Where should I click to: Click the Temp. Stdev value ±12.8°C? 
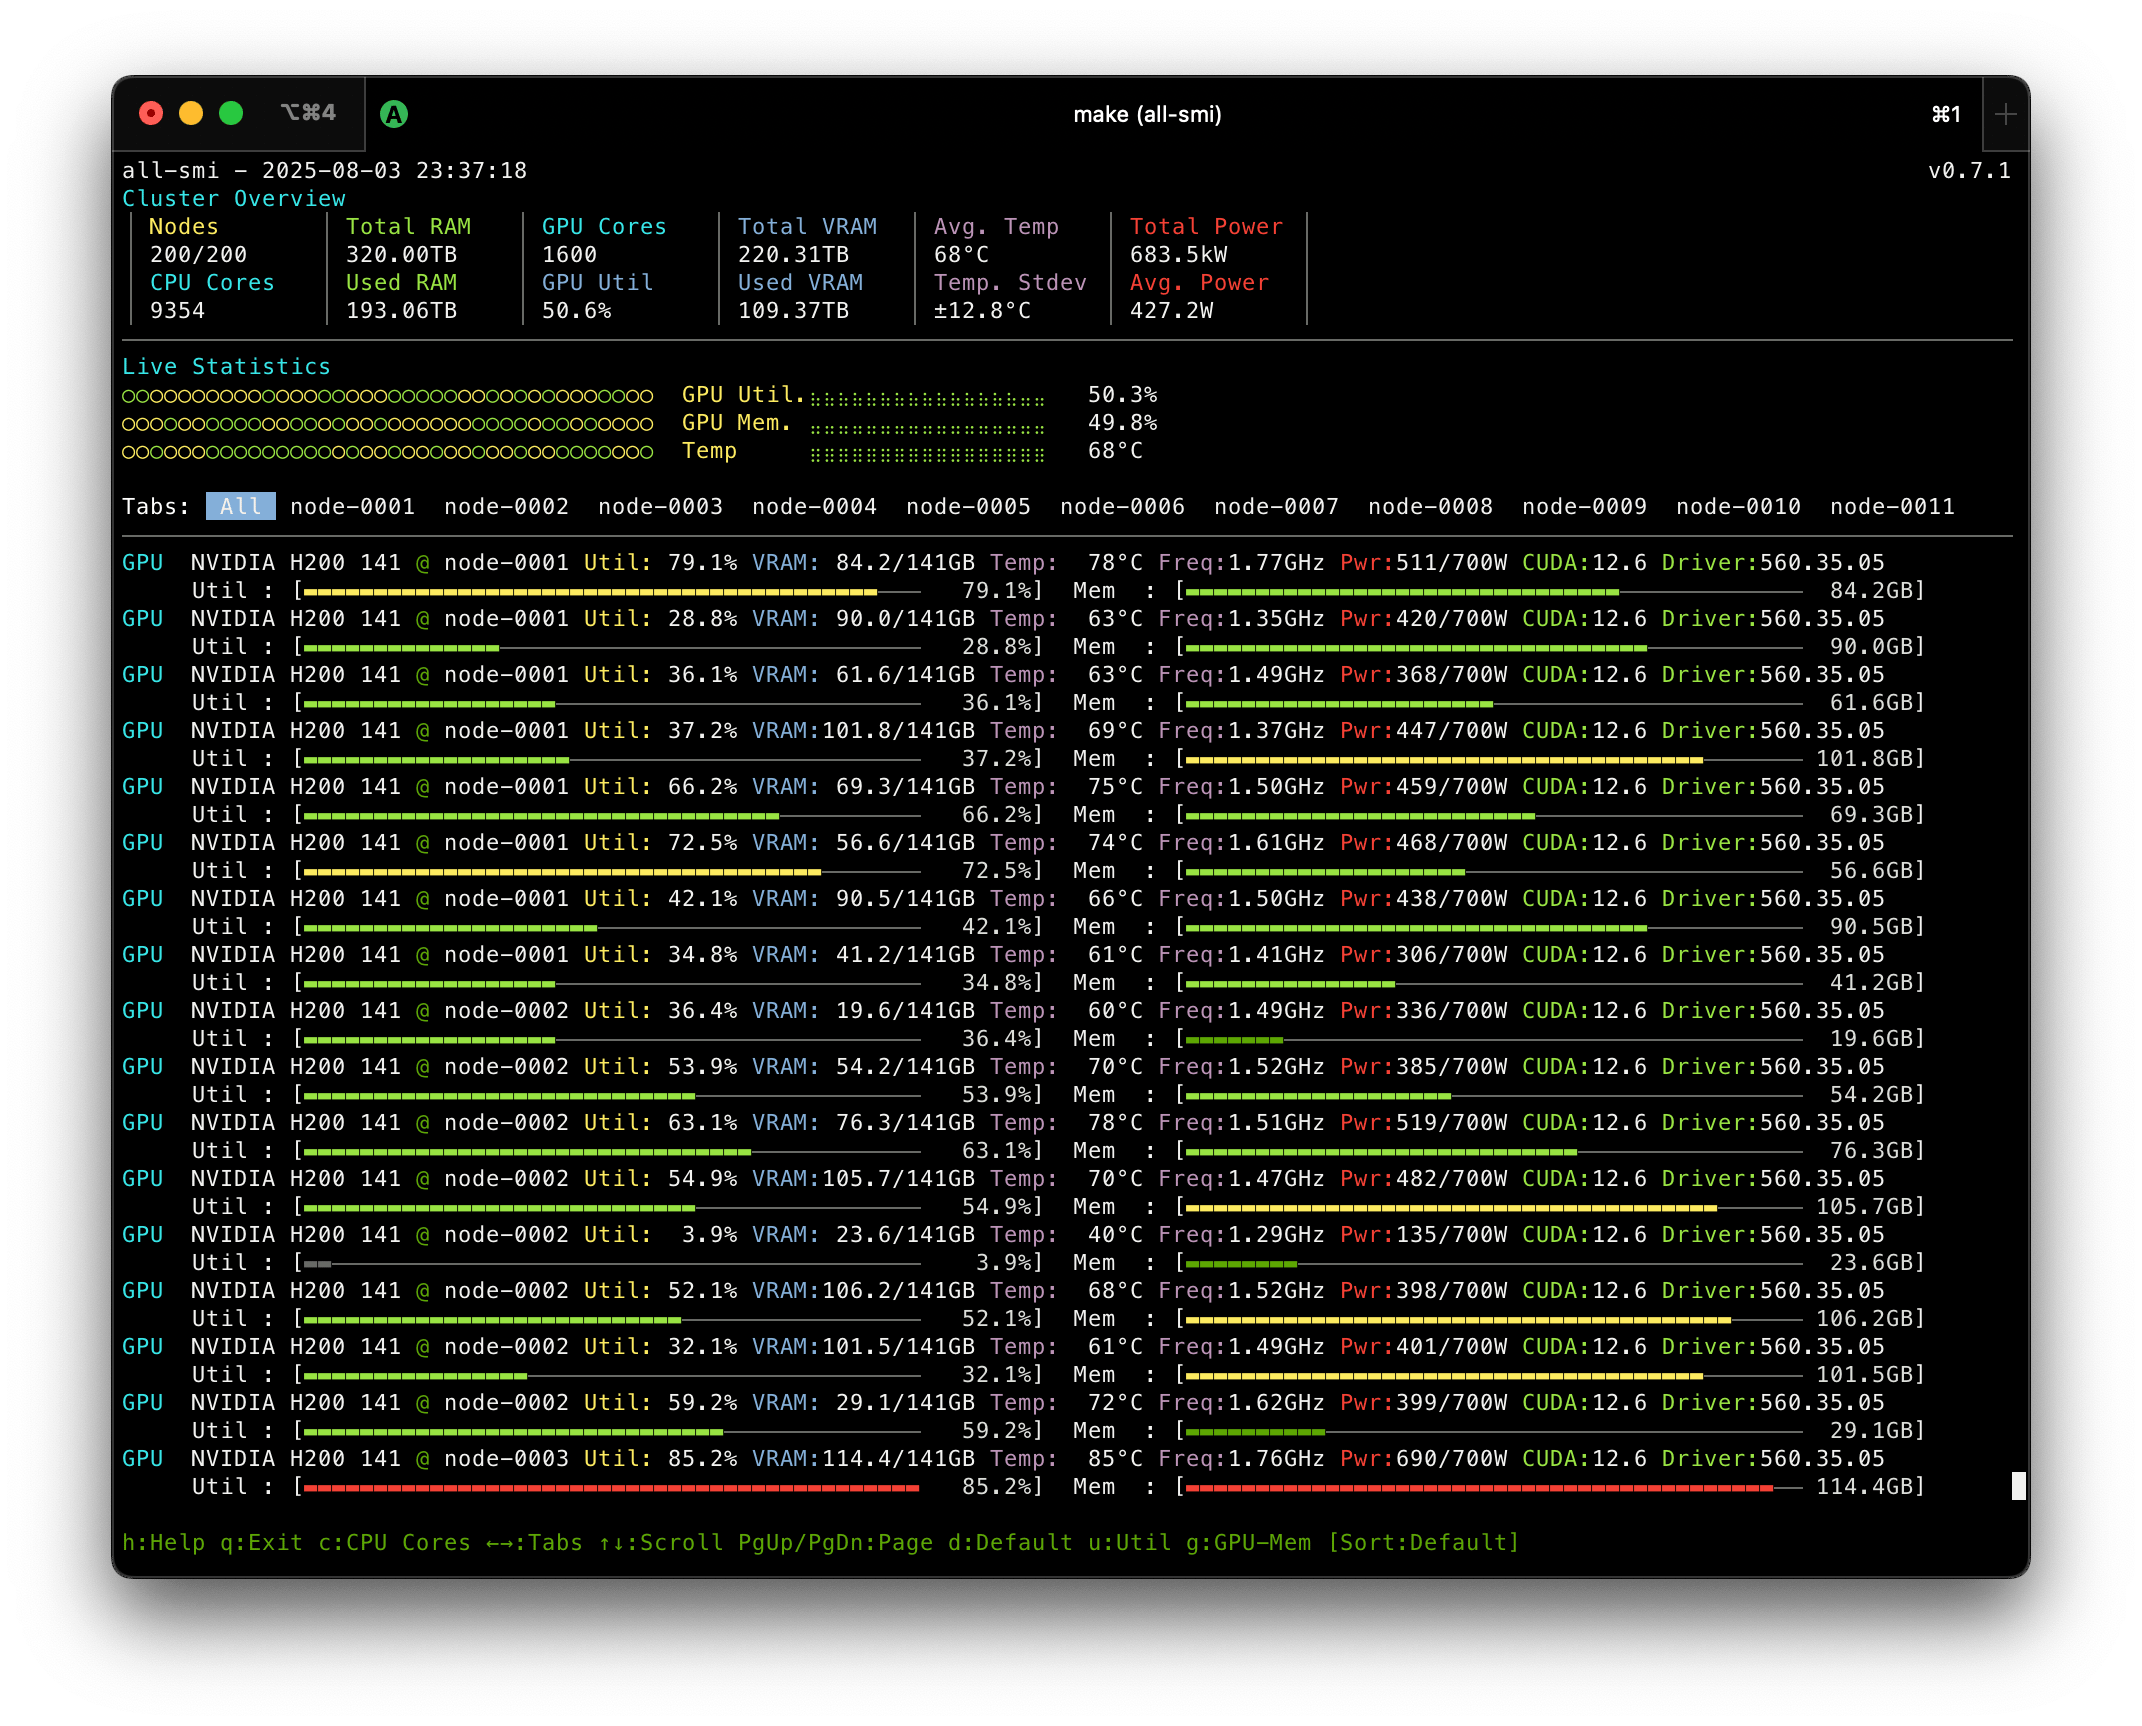[983, 310]
